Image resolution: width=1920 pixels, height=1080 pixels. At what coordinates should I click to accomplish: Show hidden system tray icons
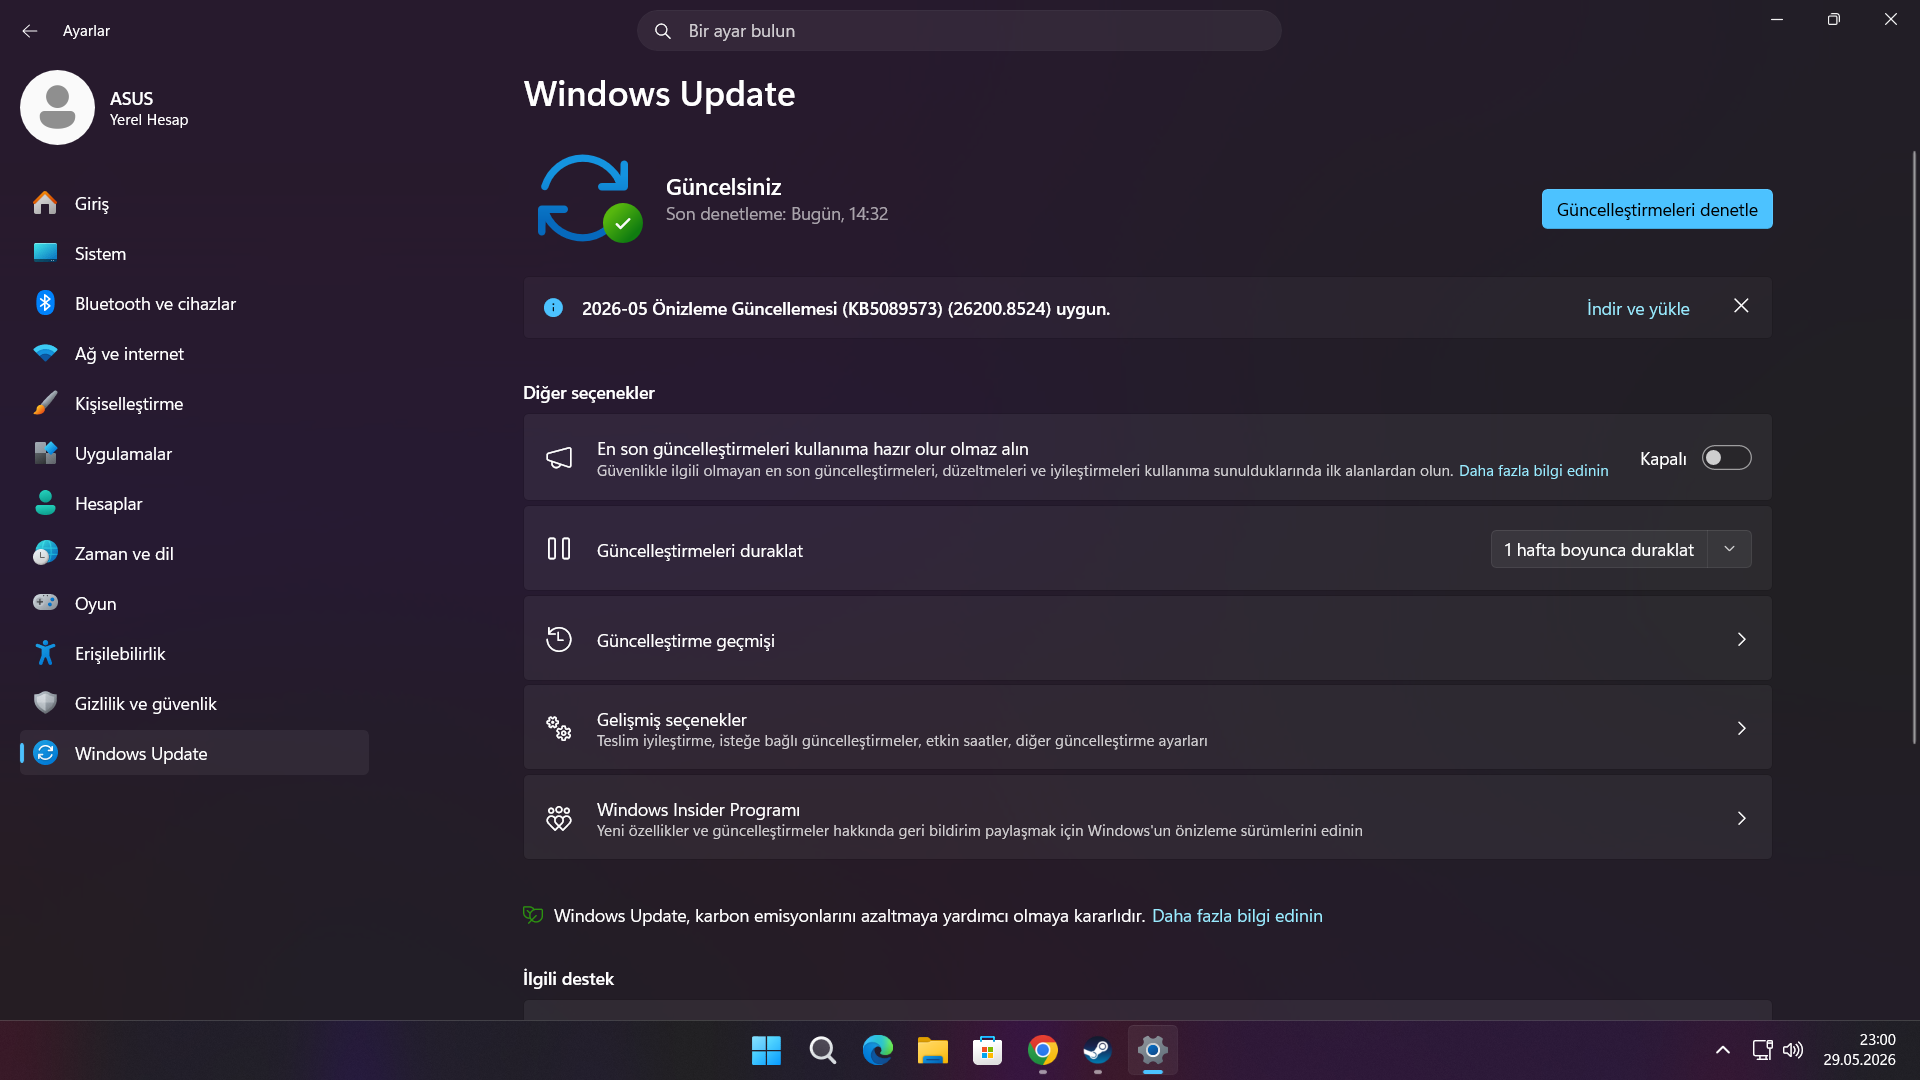[1722, 1050]
